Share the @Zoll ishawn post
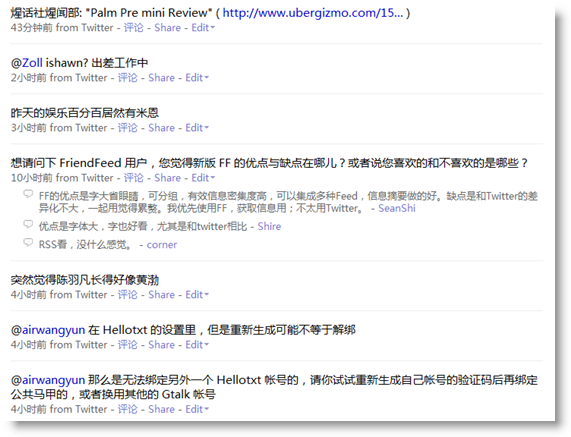571x437 pixels. (x=161, y=78)
